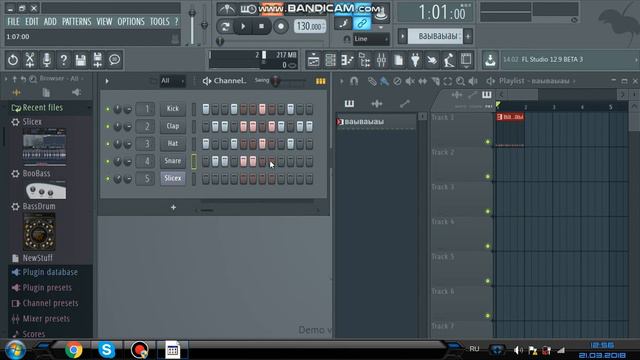This screenshot has height=360, width=640.
Task: Click the save new version icon
Action: pos(98,60)
